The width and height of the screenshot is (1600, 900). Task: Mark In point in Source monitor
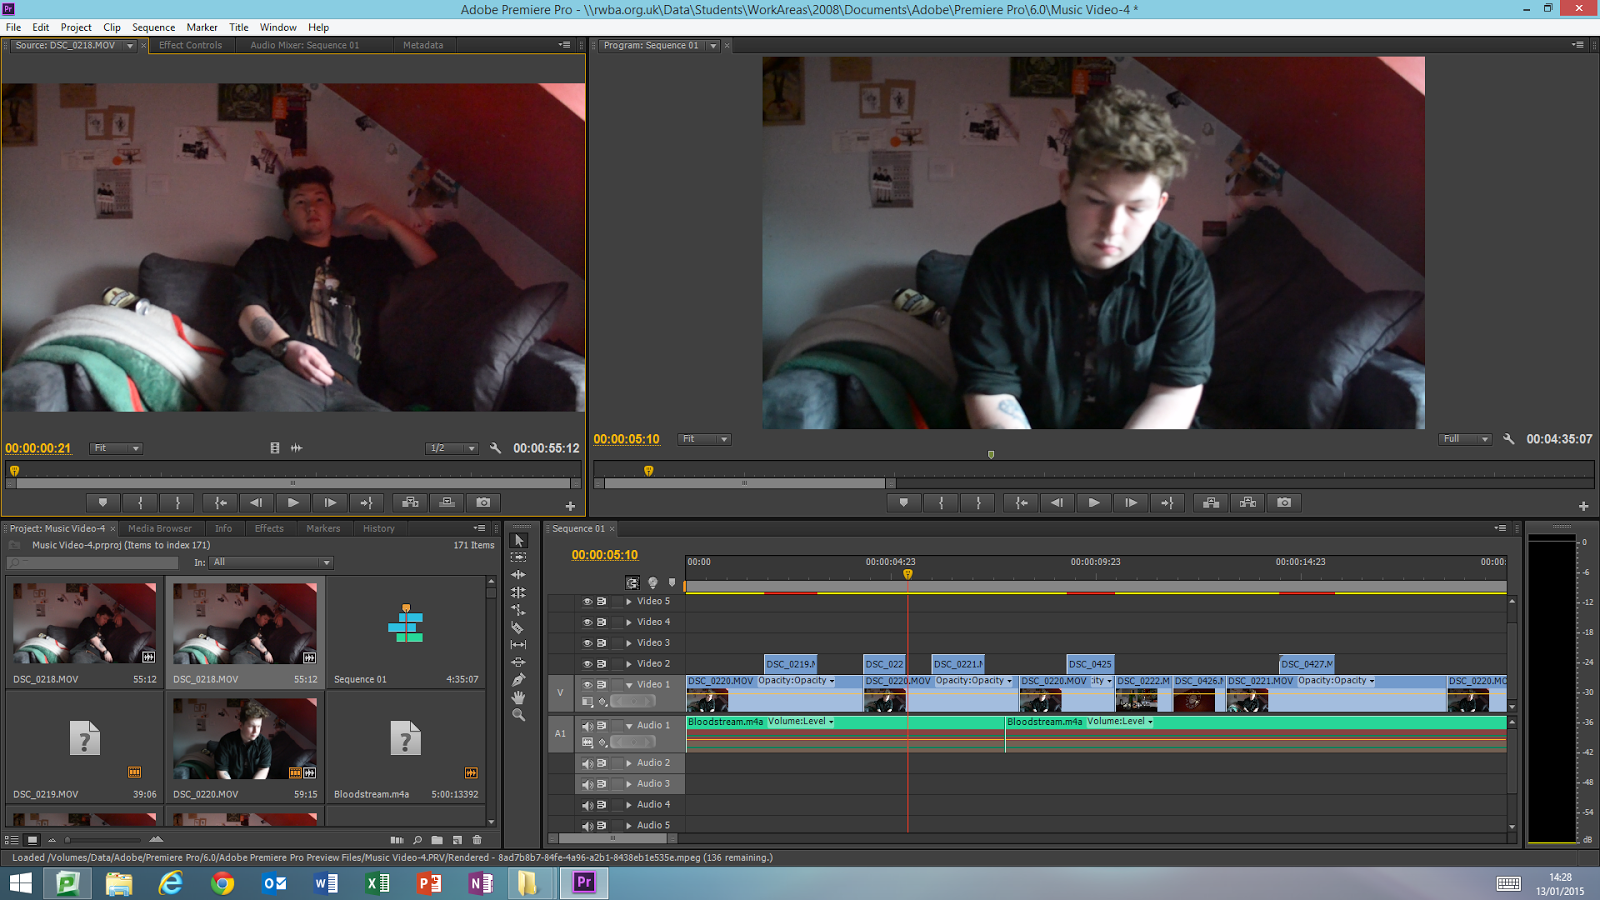point(140,503)
